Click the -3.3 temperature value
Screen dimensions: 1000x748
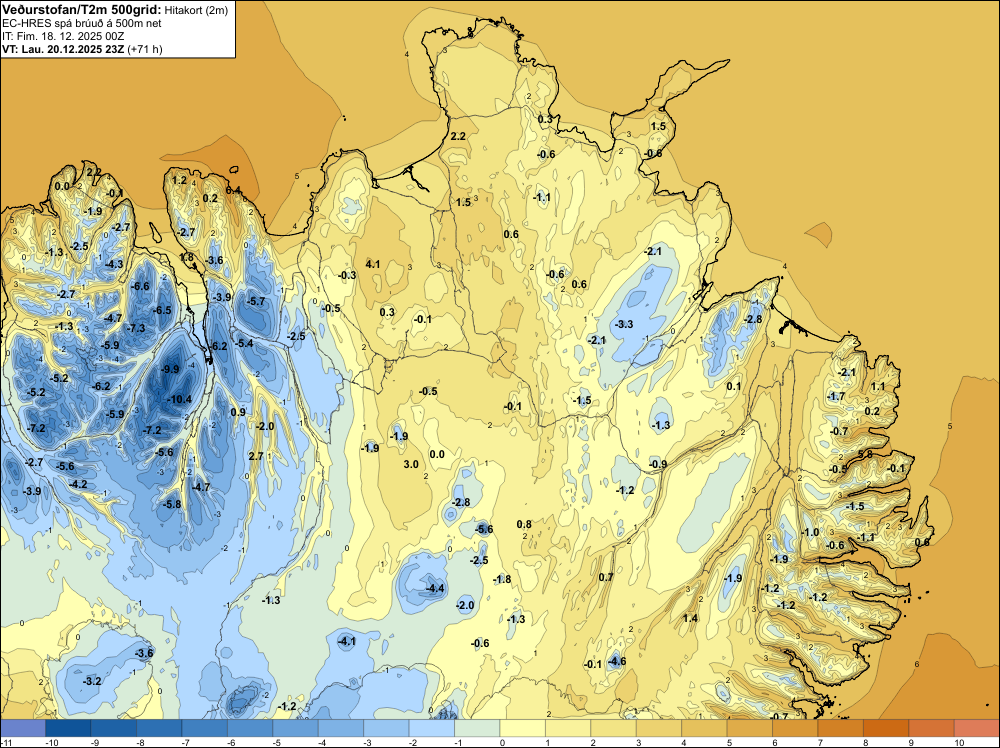click(x=624, y=324)
